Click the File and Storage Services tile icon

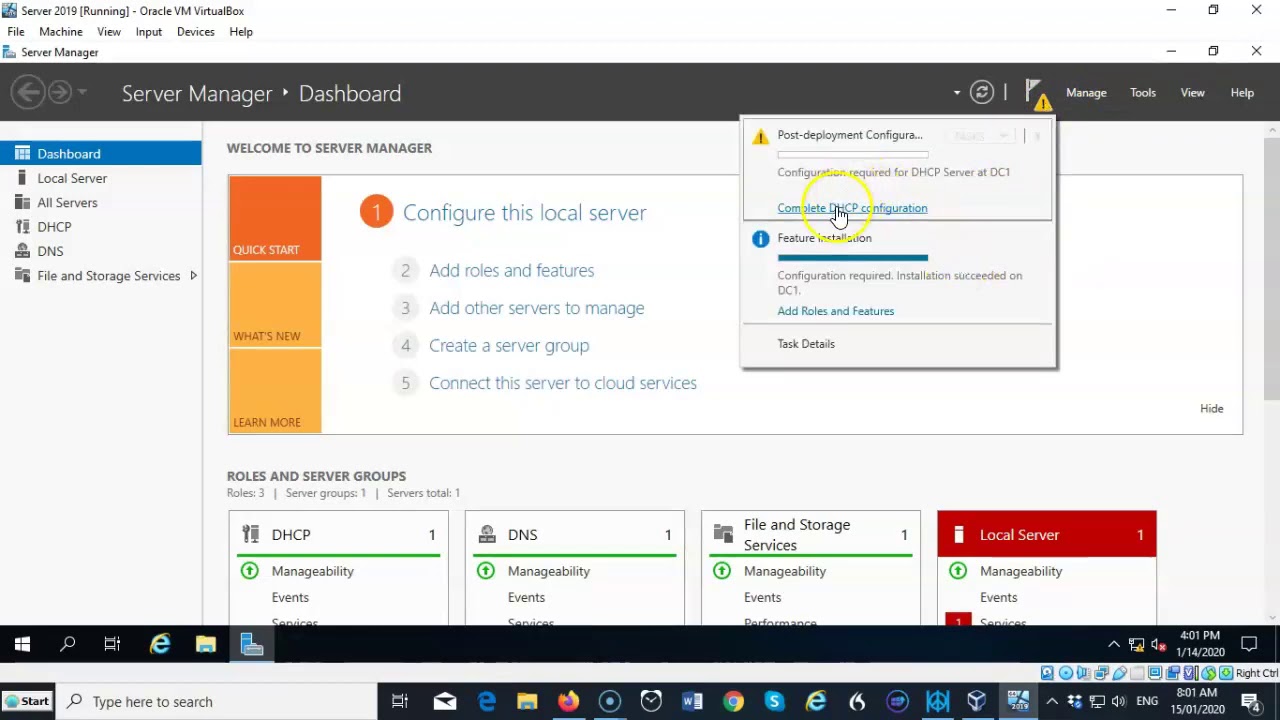(722, 535)
